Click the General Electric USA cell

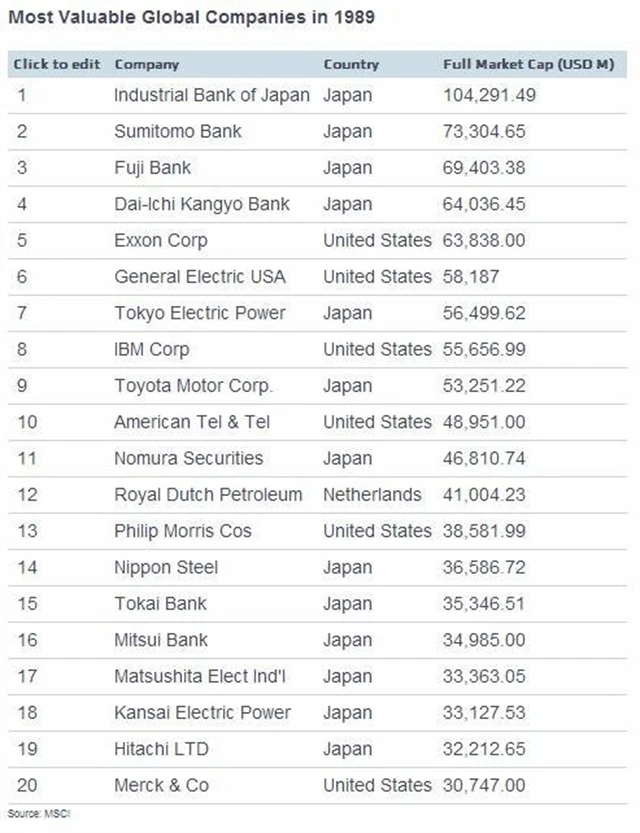coord(199,276)
